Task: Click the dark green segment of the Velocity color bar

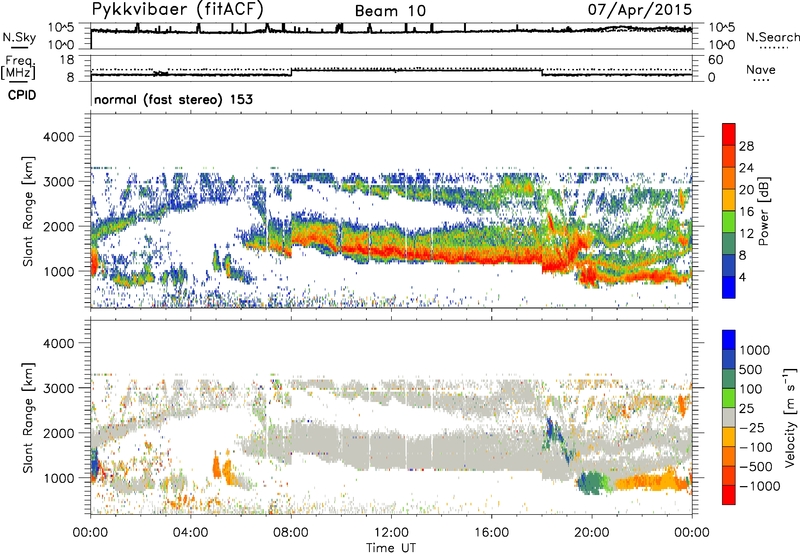Action: click(x=729, y=379)
